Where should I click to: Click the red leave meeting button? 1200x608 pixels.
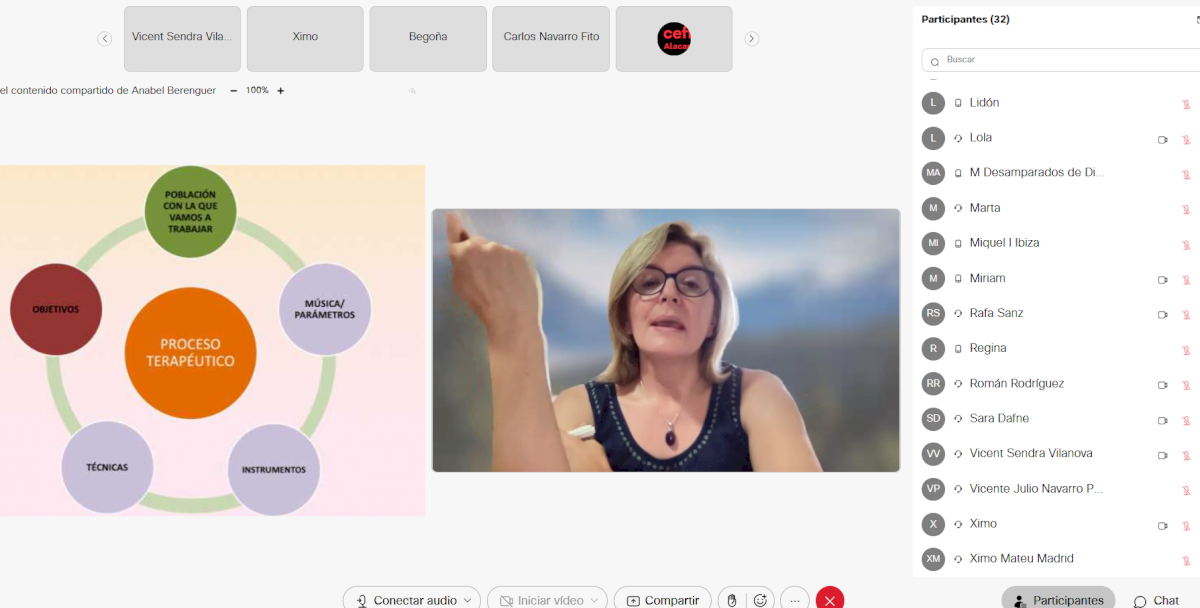coord(830,600)
